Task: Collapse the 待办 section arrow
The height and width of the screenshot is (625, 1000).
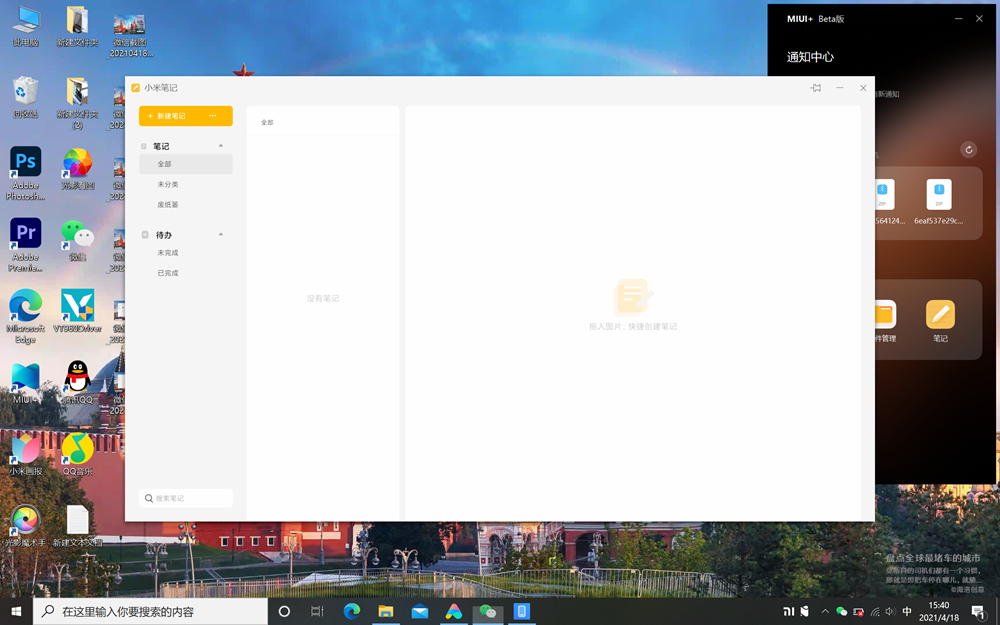Action: coord(221,235)
